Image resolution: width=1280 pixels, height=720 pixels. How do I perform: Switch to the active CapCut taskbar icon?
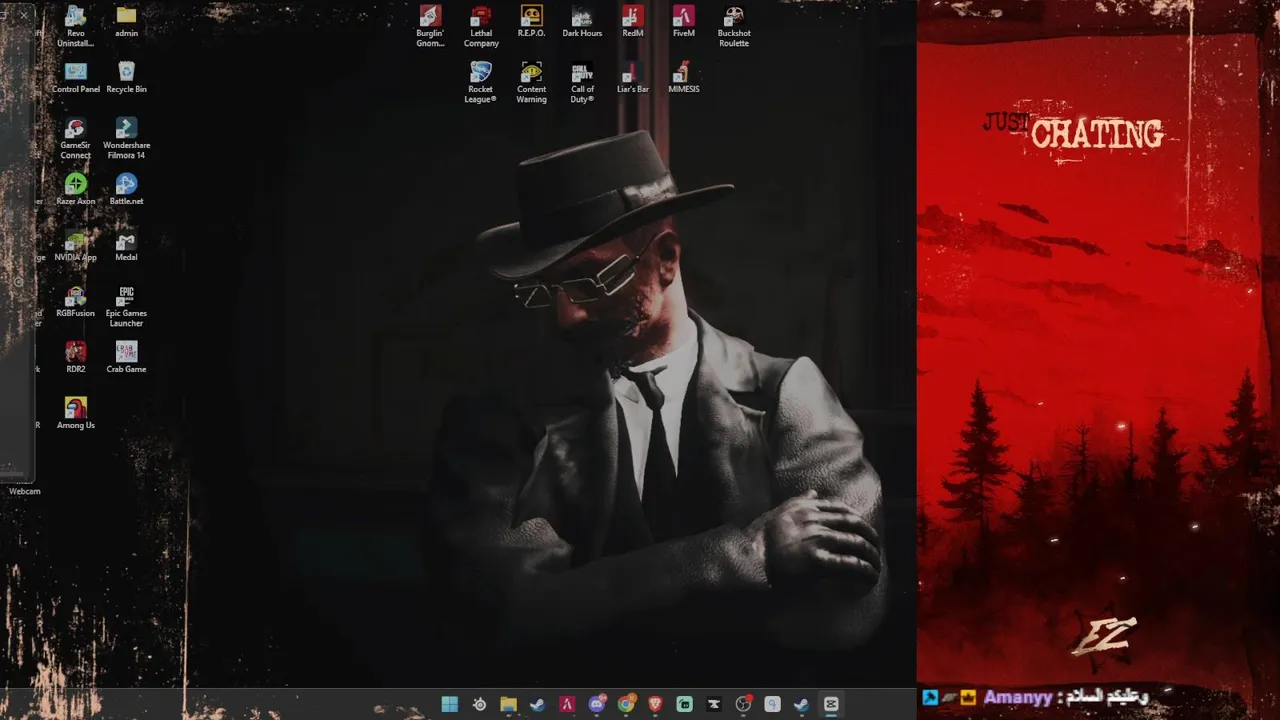click(830, 704)
